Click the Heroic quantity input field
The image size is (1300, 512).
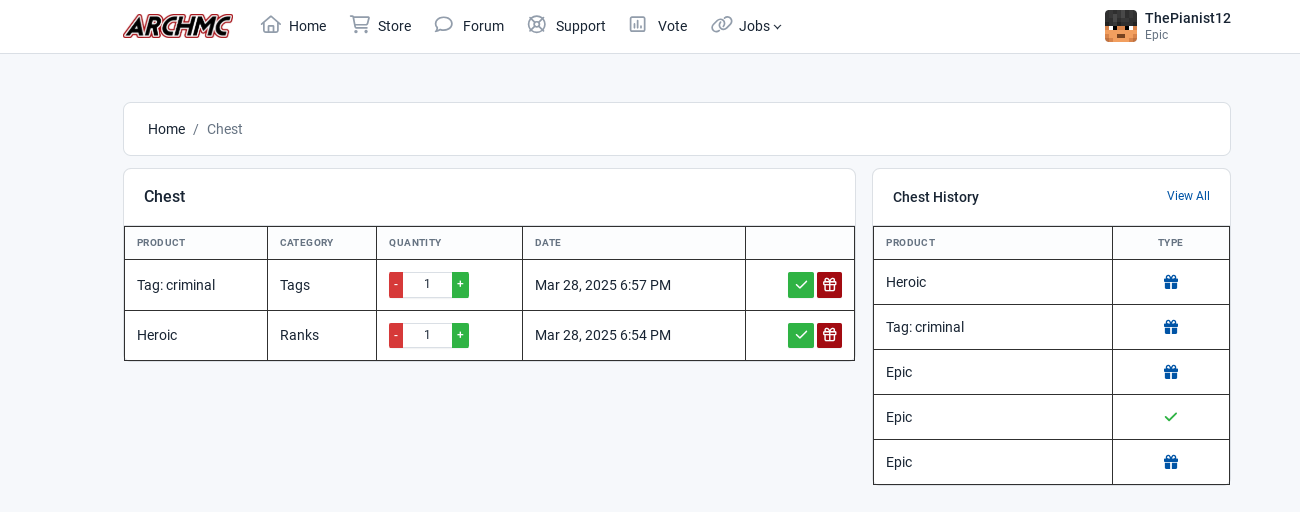(427, 335)
